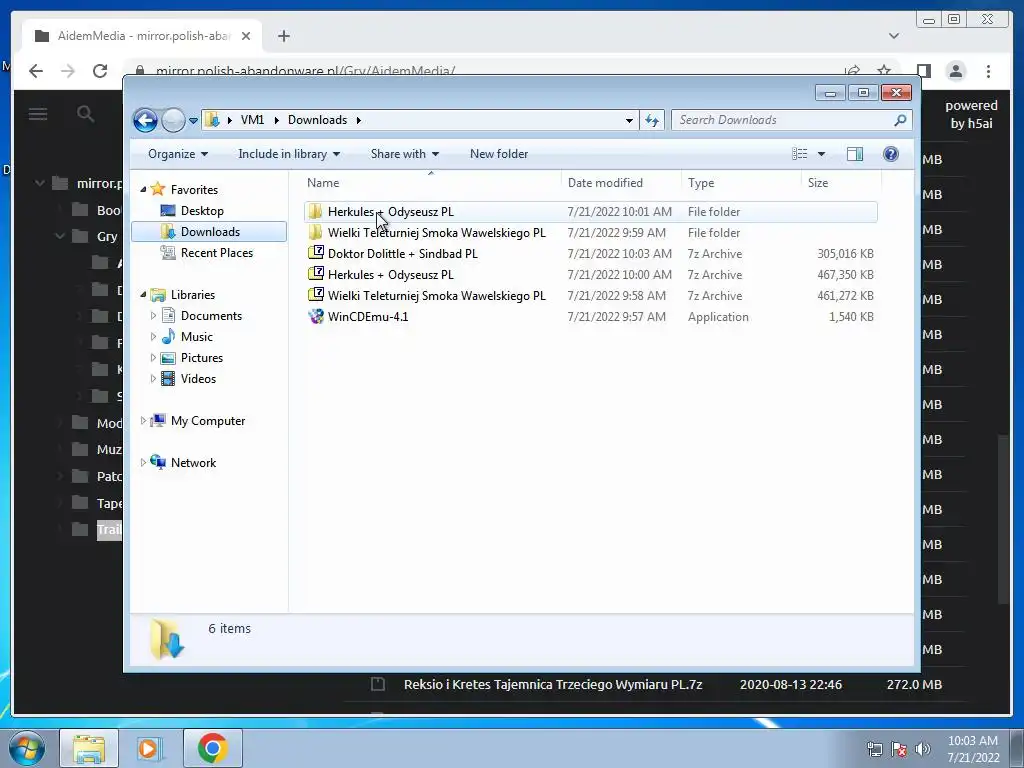Click the Explorer forward navigation button
The image size is (1024, 768).
[x=173, y=120]
